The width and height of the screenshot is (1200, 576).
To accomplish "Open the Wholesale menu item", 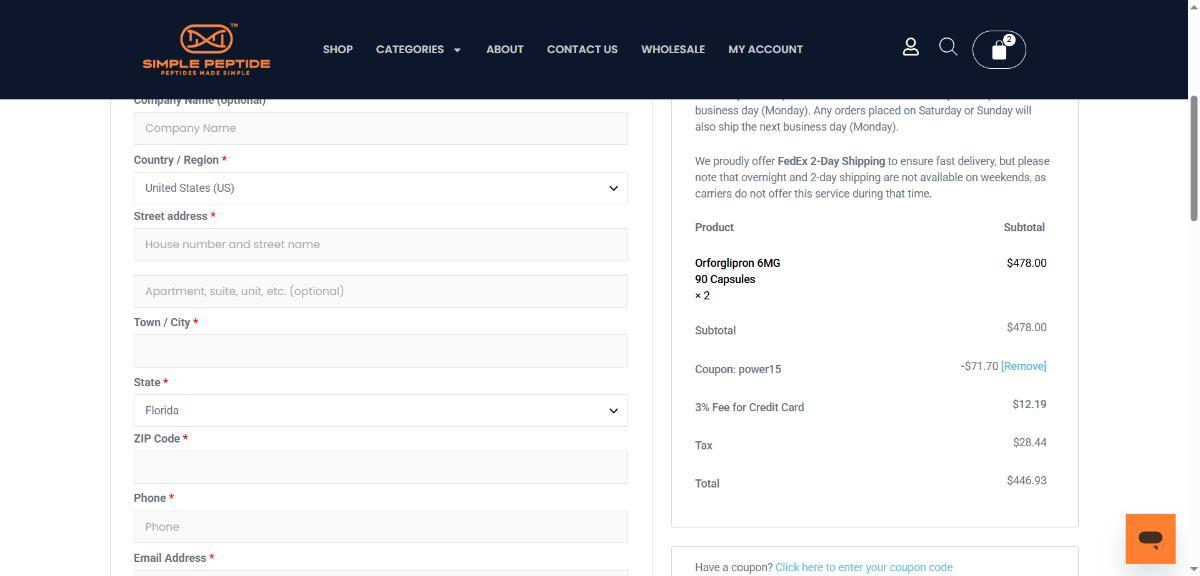I will (672, 49).
